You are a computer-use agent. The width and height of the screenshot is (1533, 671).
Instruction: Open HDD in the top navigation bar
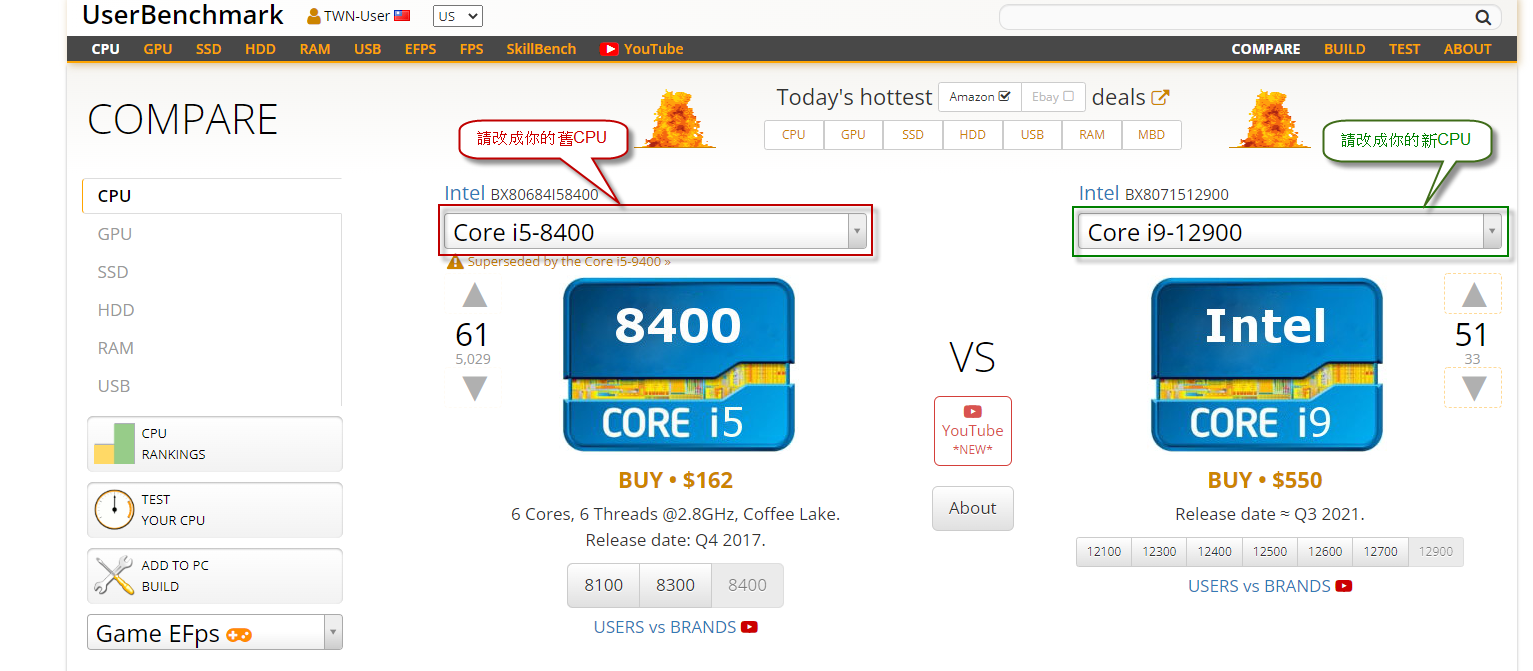pyautogui.click(x=260, y=49)
